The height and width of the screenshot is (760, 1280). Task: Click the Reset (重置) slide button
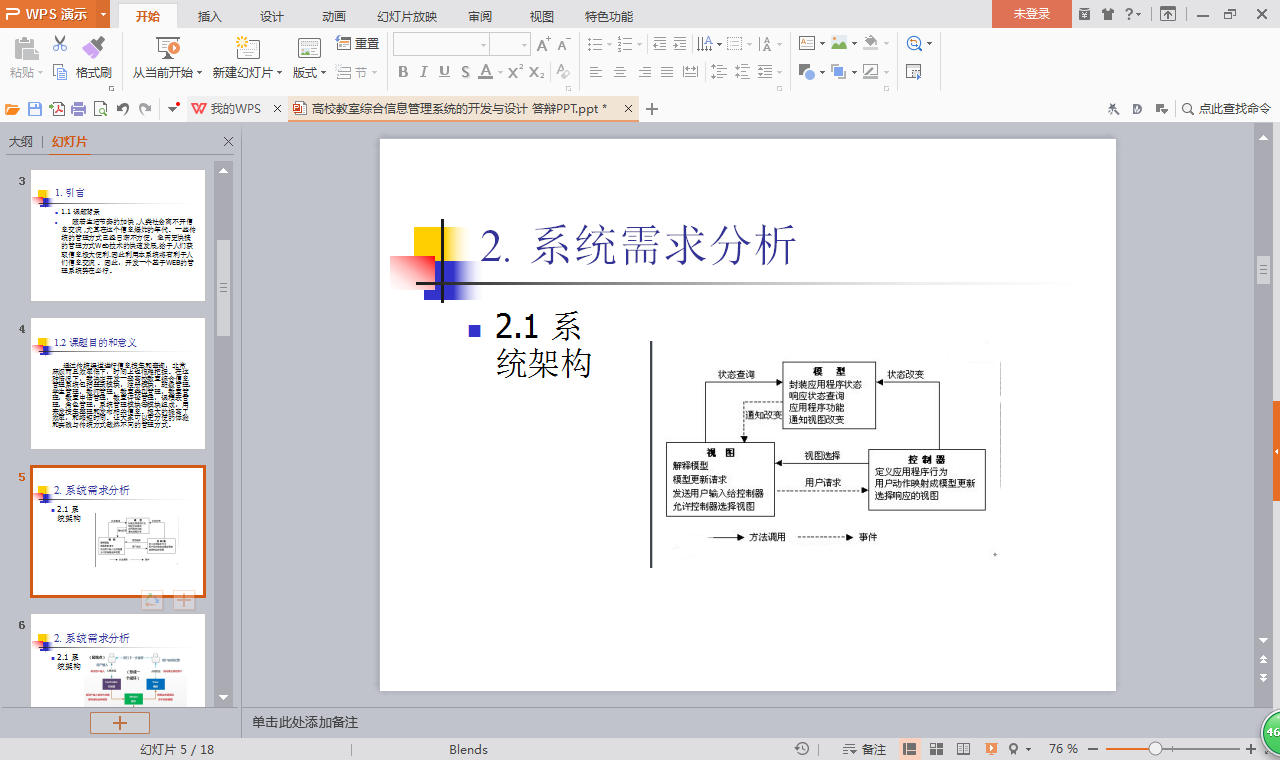pos(358,44)
